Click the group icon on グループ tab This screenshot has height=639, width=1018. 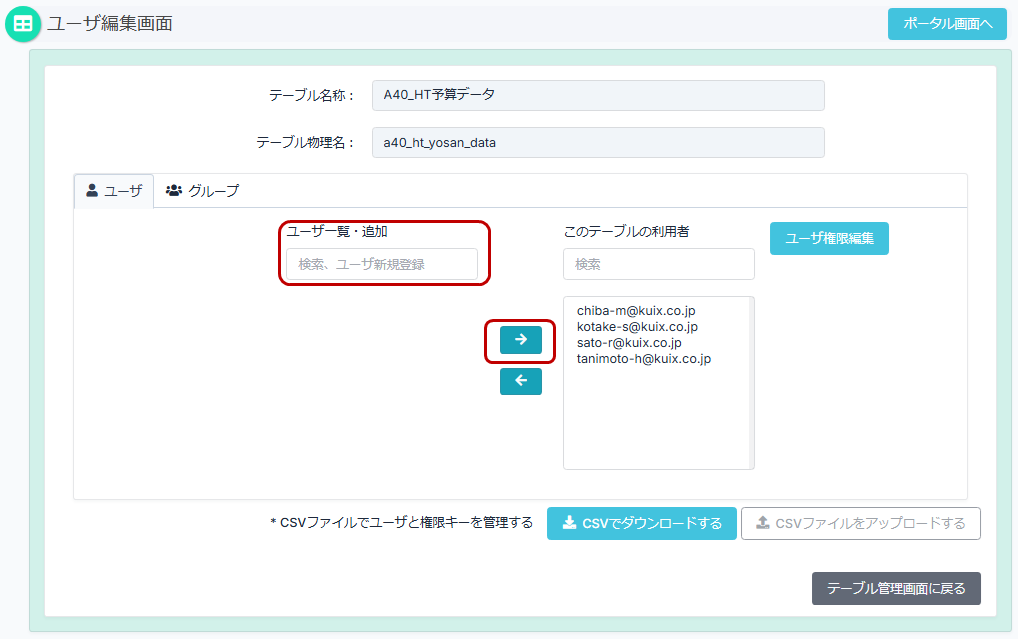[x=174, y=190]
